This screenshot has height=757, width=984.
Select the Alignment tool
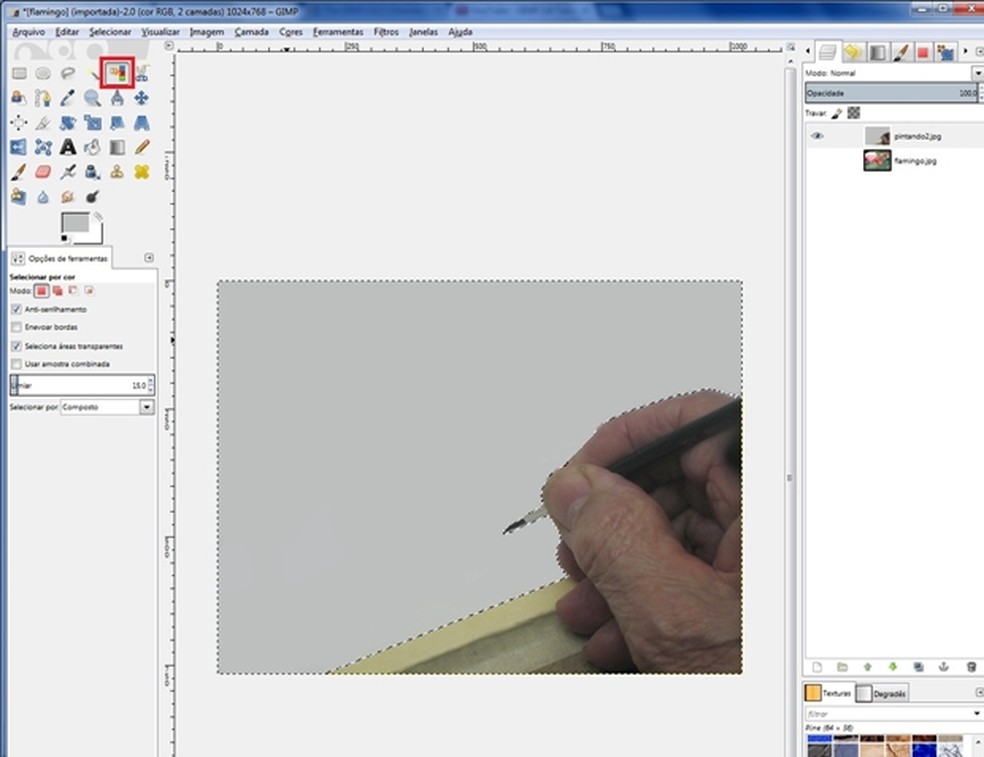coord(19,122)
